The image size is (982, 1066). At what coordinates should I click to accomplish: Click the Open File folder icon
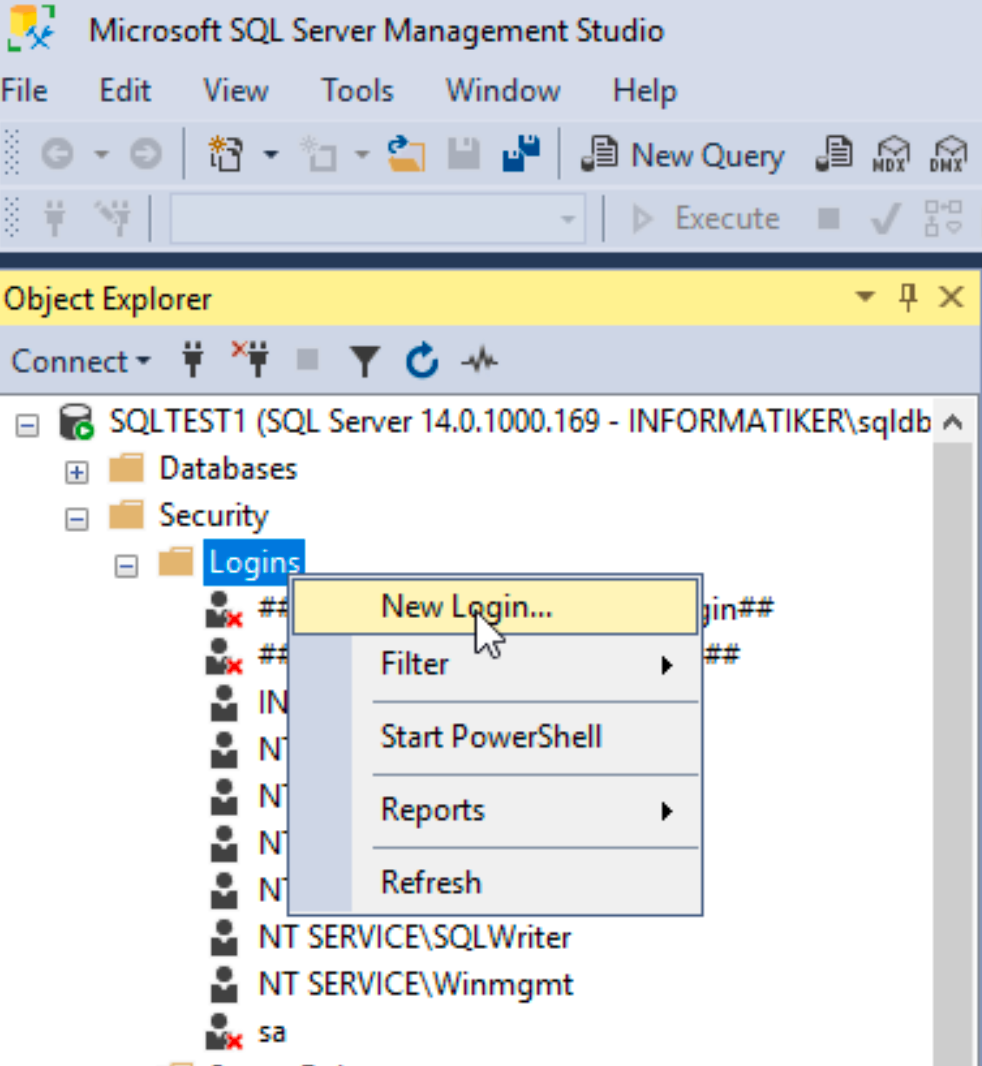pos(406,154)
